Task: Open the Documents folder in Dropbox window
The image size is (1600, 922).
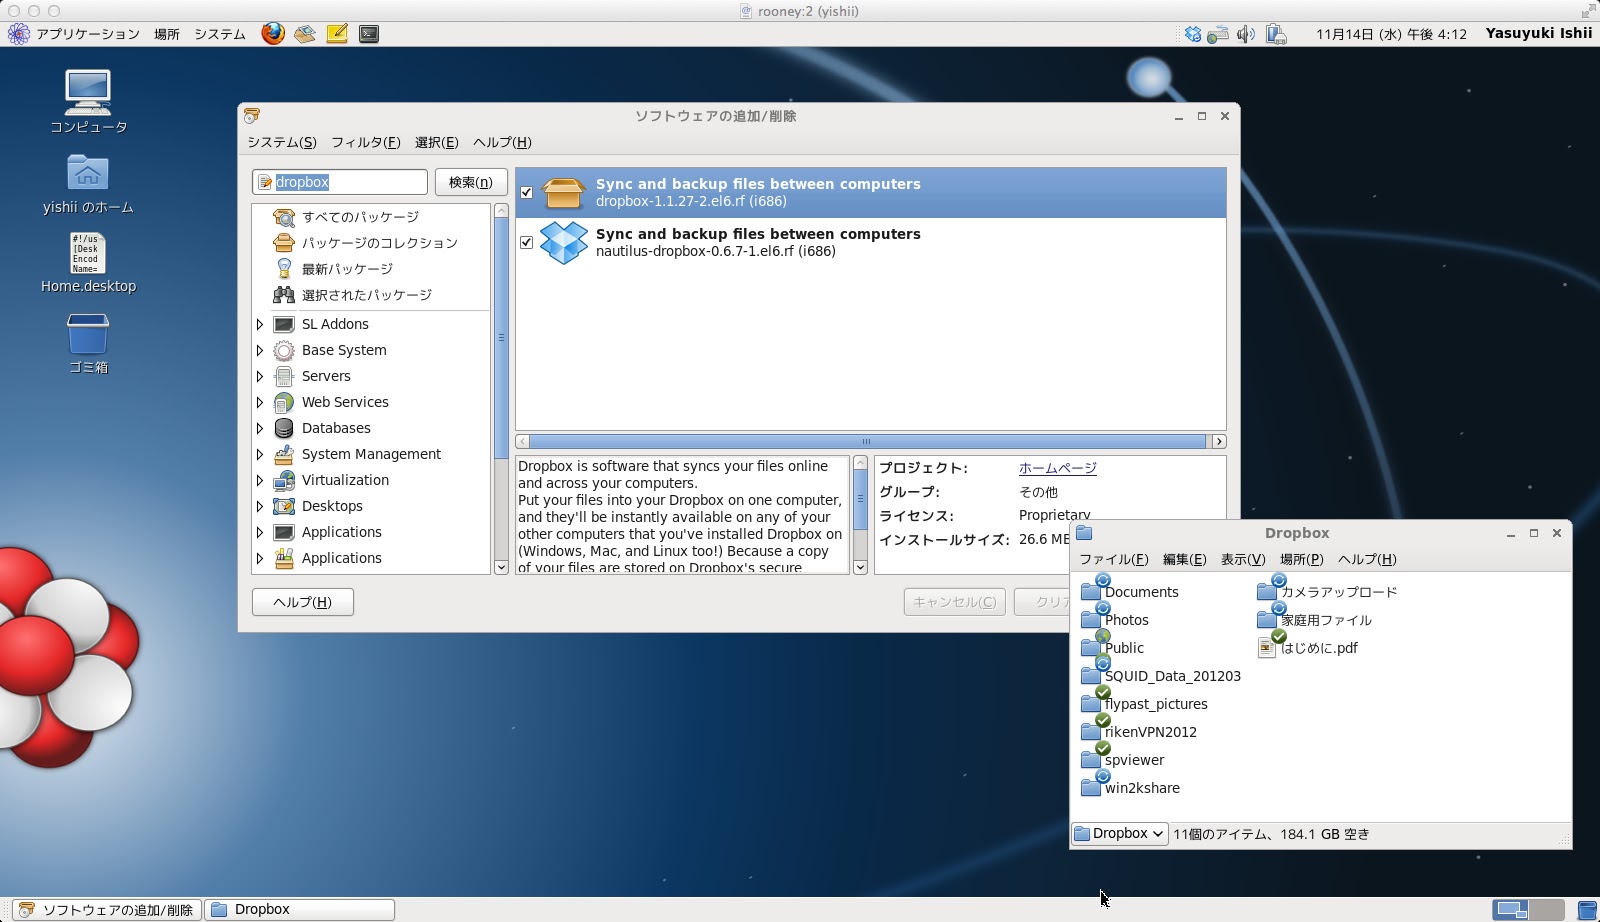Action: click(1130, 591)
